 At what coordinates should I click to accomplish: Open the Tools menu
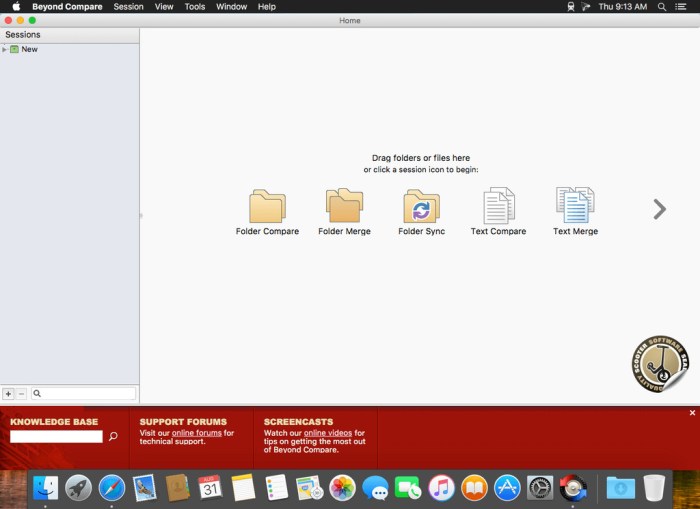coord(195,6)
